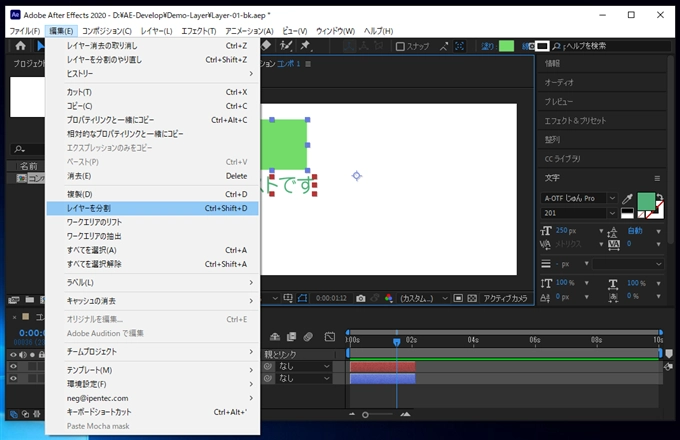The height and width of the screenshot is (440, 680).
Task: Click the shy layers timeline icon
Action: [x=275, y=337]
